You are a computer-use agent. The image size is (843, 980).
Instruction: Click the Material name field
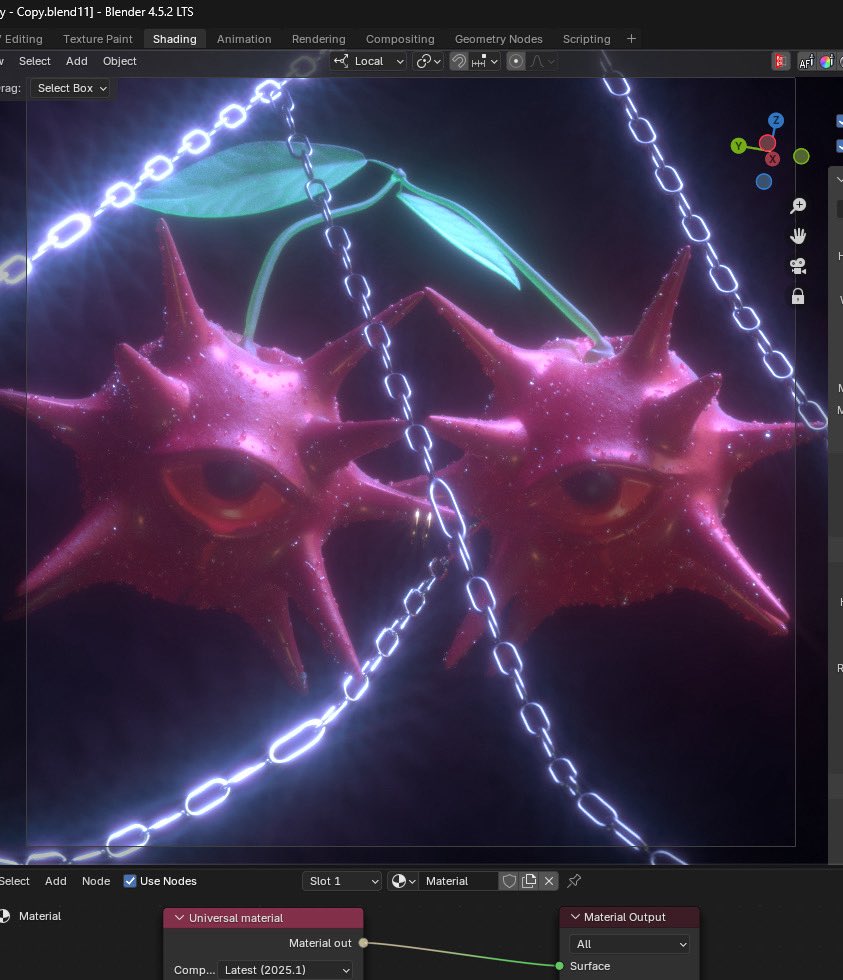[x=458, y=881]
